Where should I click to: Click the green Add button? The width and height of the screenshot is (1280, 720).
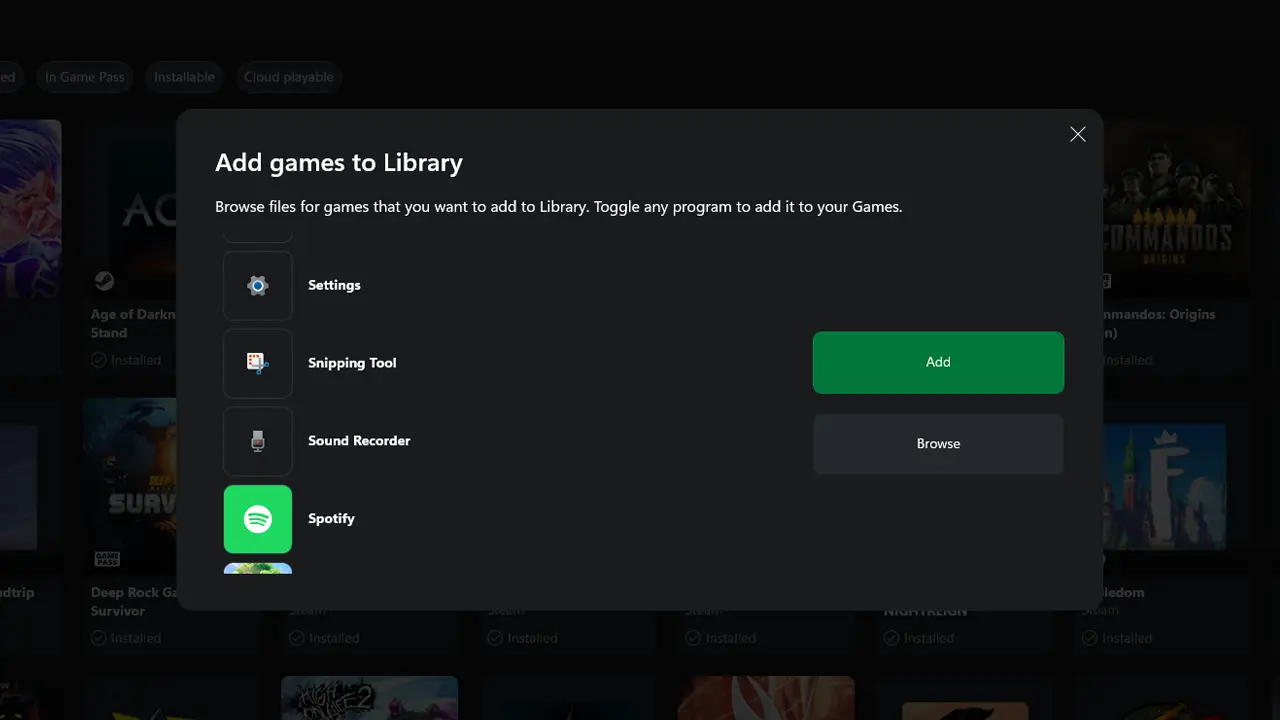(937, 362)
